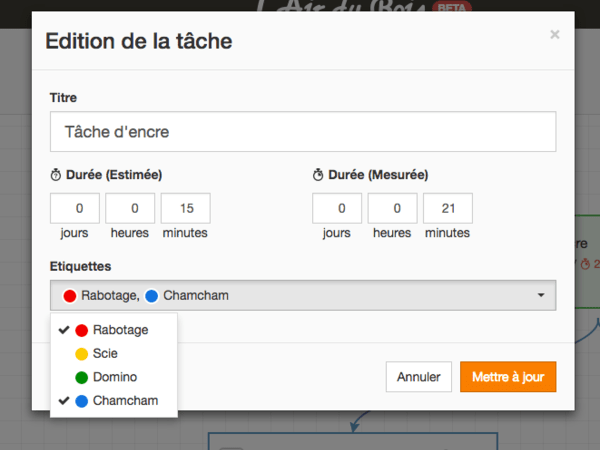Click the Titre text field
600x450 pixels.
coord(302,131)
